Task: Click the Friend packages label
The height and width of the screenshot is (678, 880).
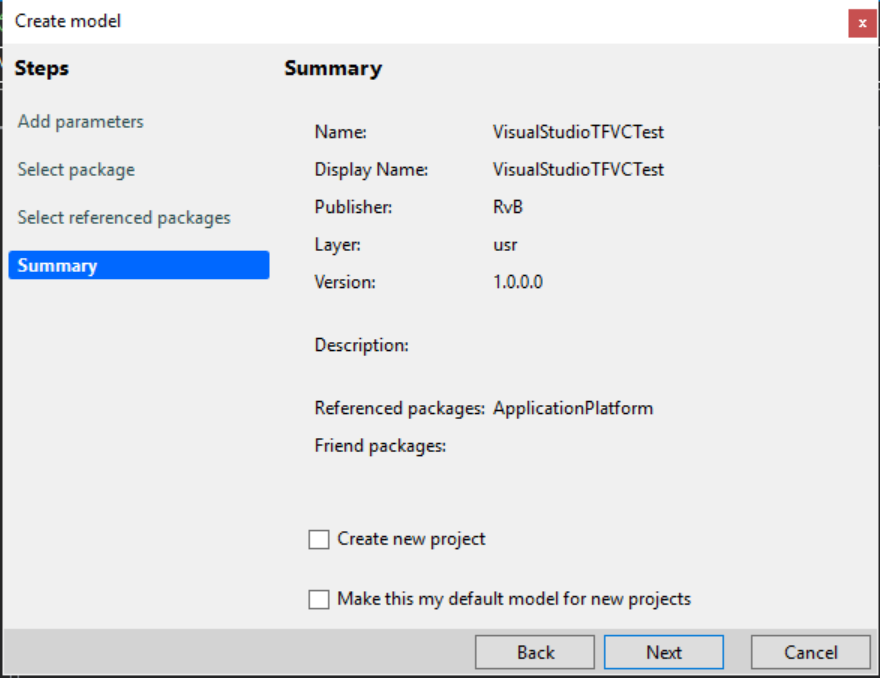Action: (x=380, y=446)
